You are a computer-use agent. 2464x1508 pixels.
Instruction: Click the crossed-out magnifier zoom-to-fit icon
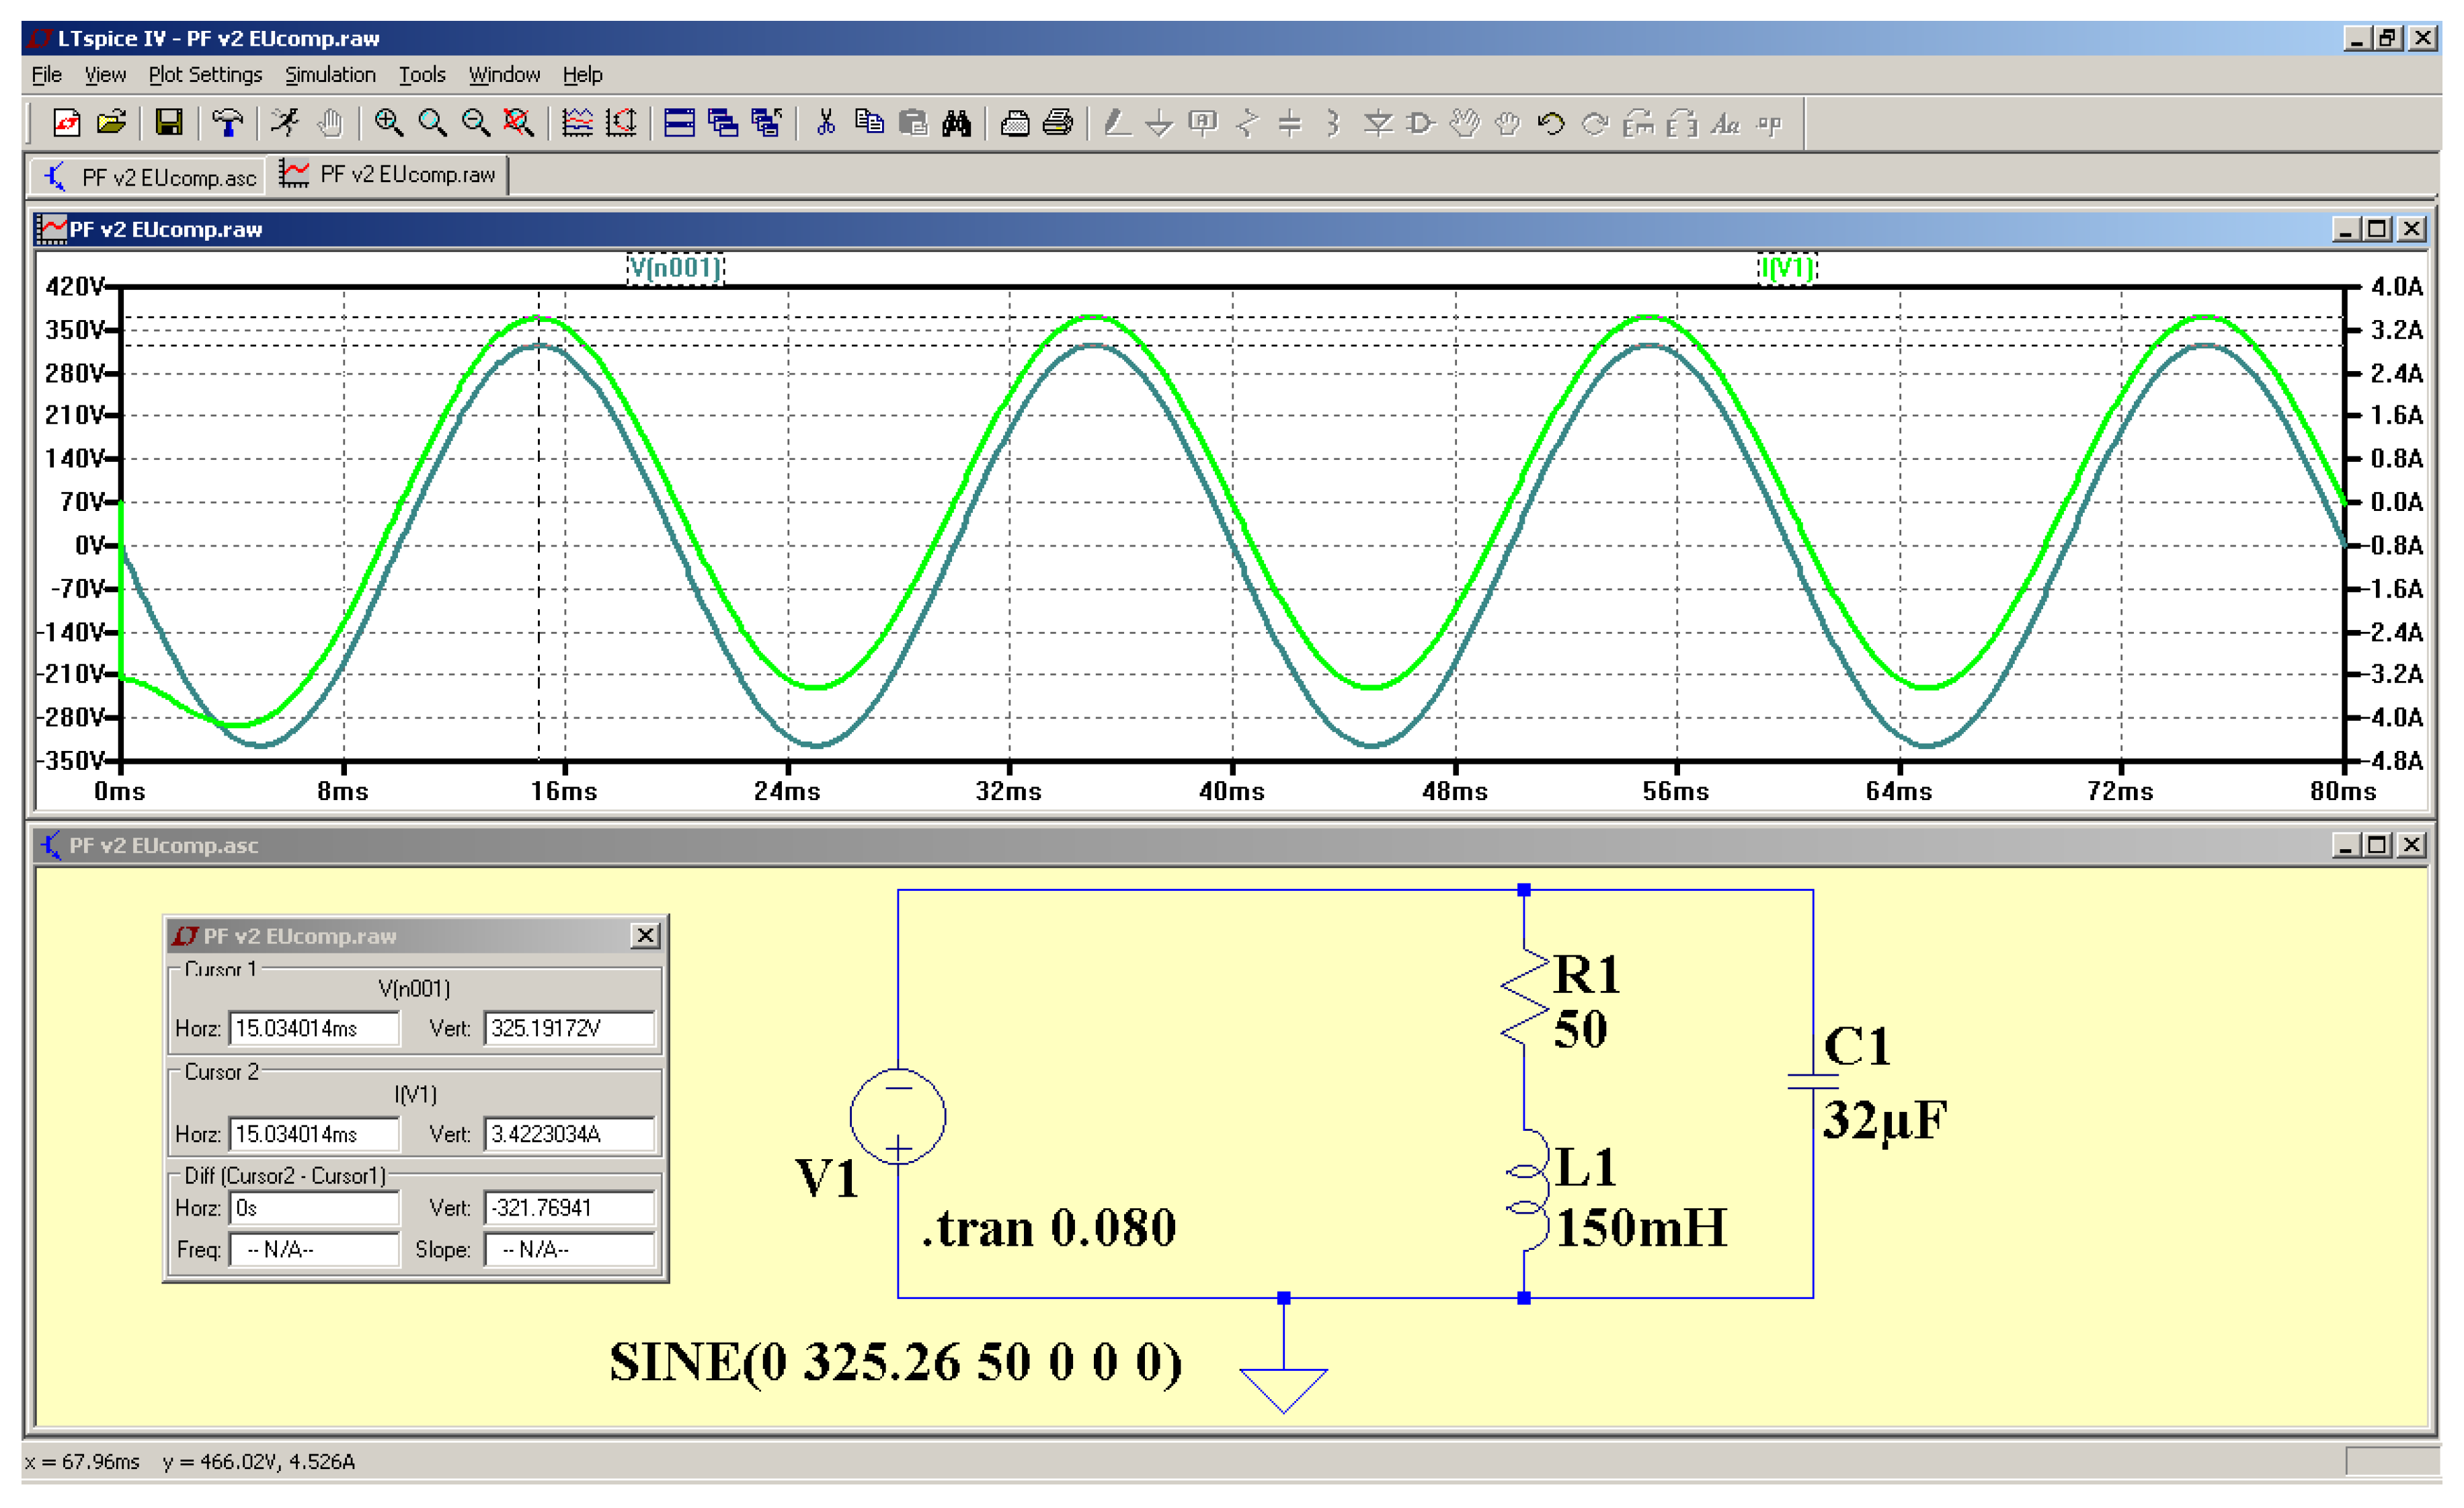[x=519, y=123]
